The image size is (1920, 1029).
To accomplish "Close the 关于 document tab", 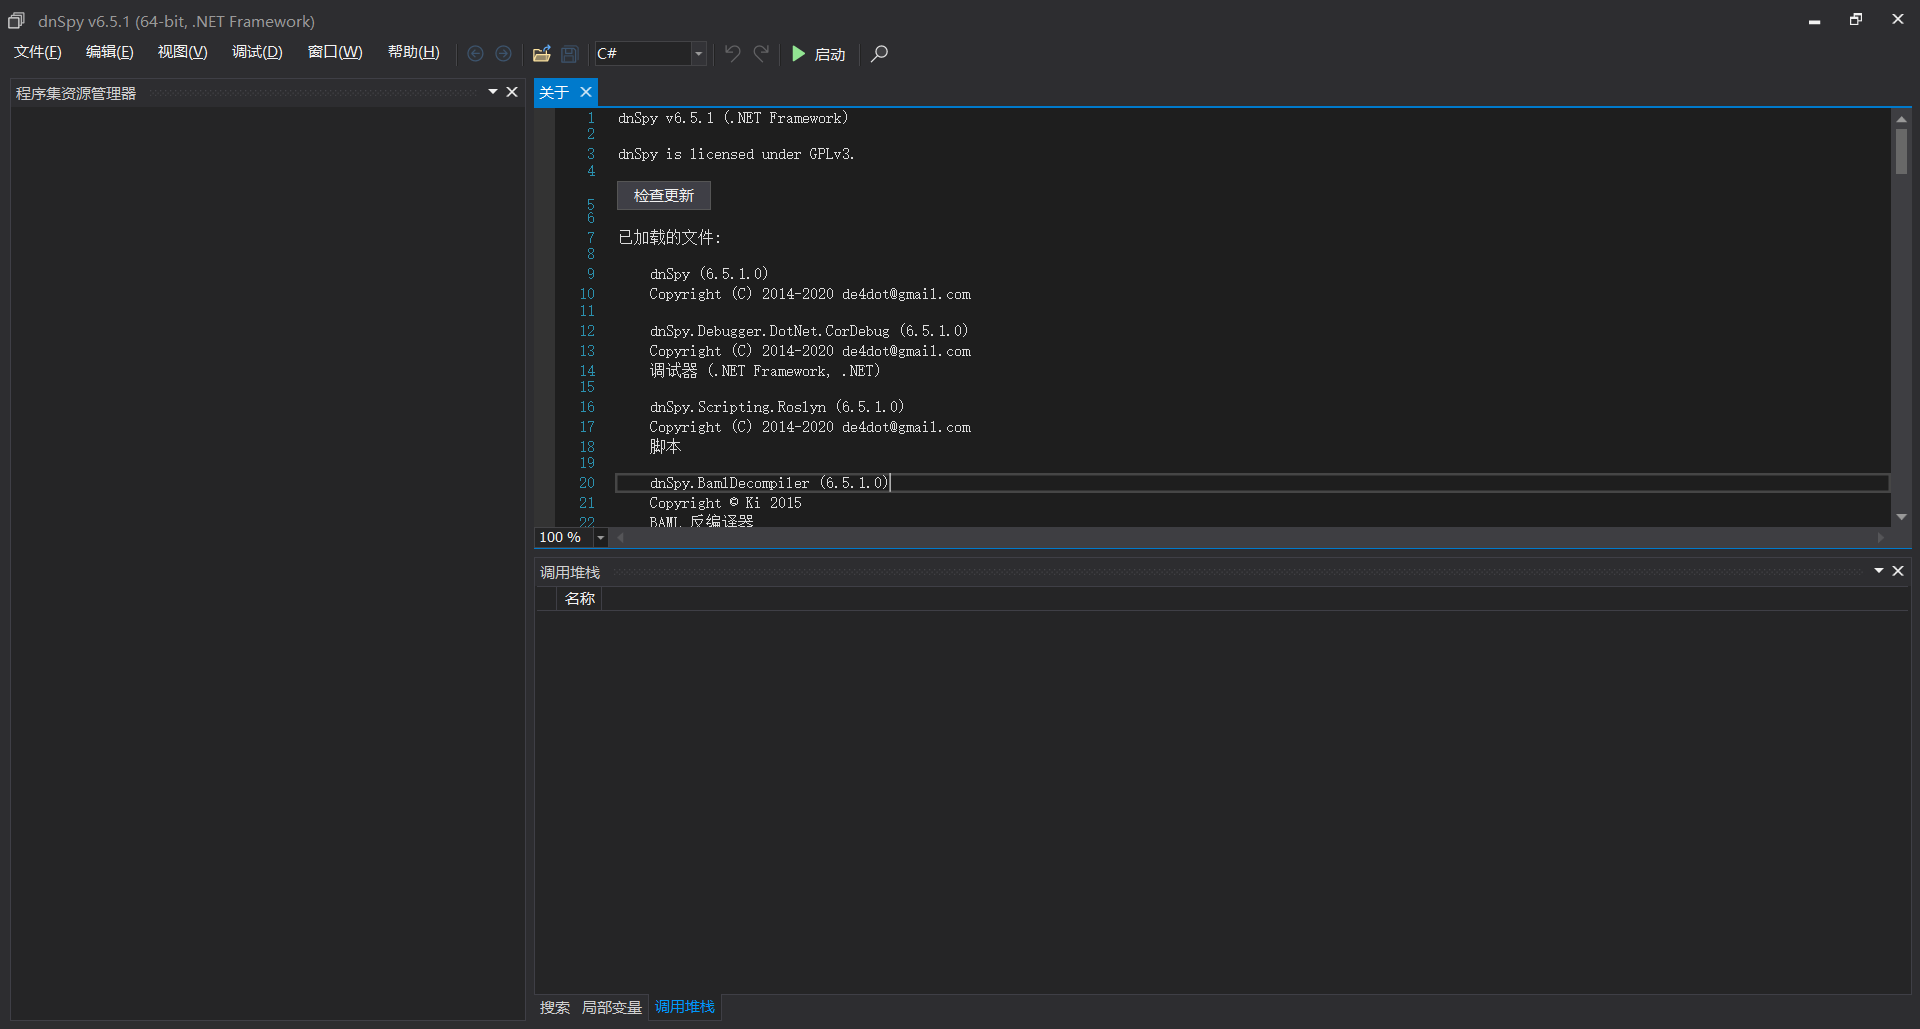I will (586, 92).
